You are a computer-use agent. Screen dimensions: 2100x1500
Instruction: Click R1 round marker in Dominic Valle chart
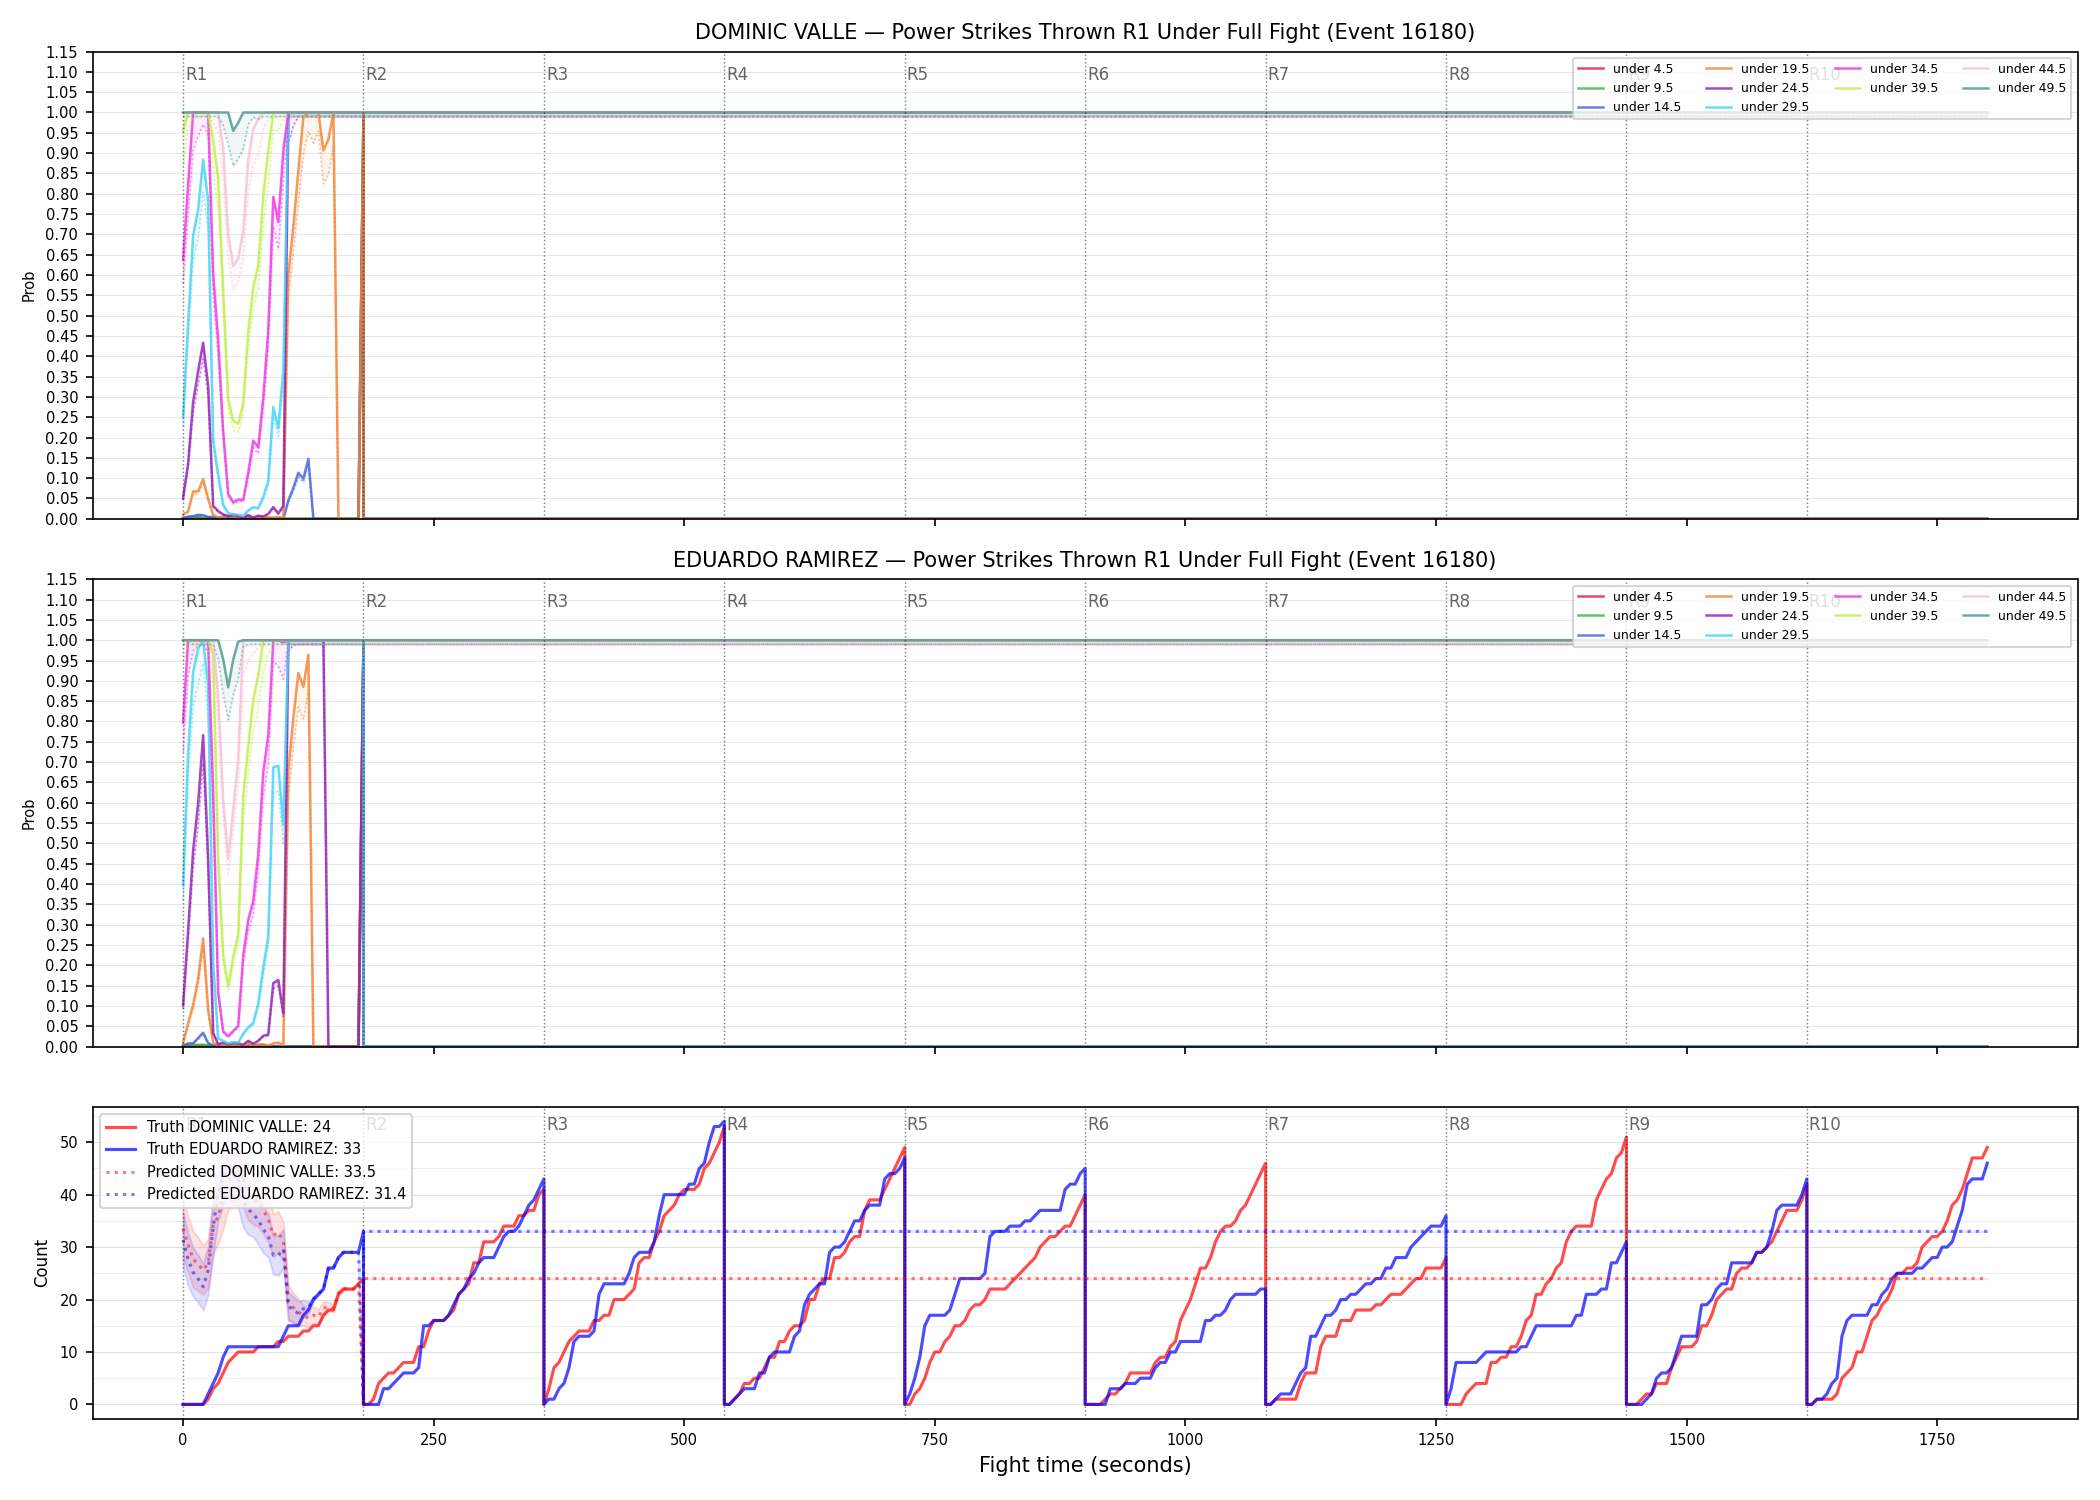pos(196,74)
